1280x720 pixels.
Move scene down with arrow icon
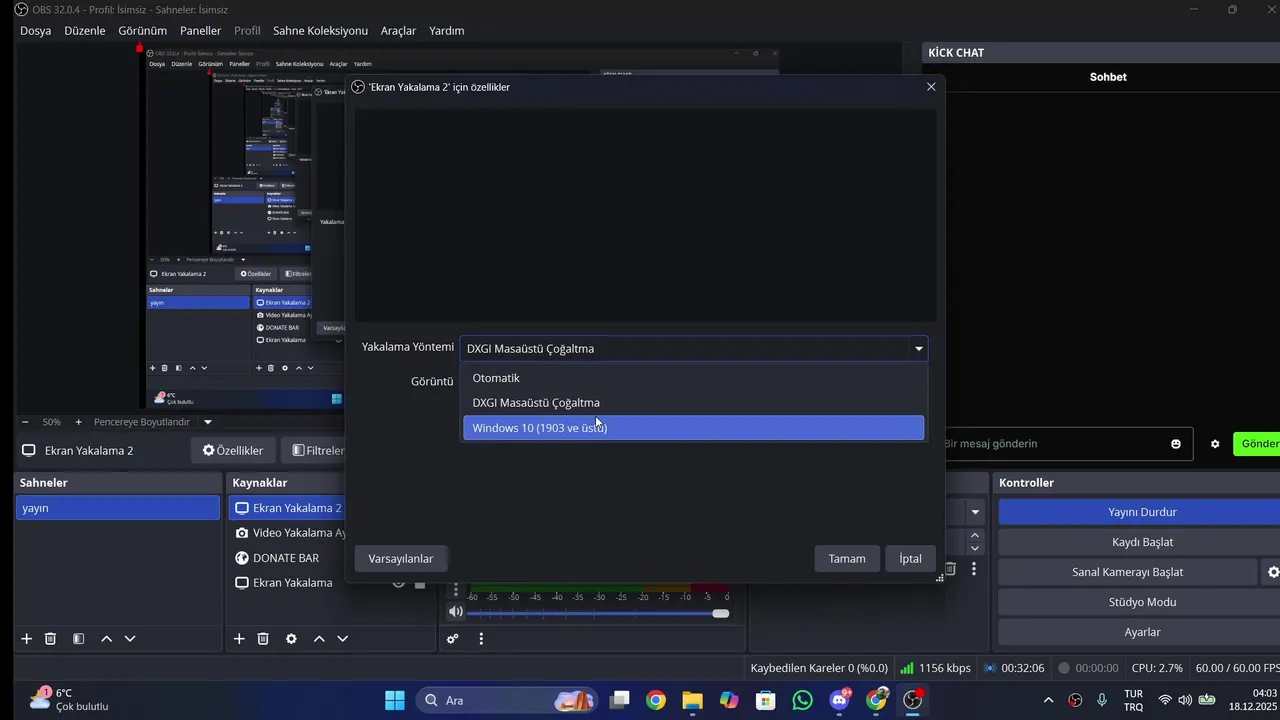pyautogui.click(x=130, y=639)
